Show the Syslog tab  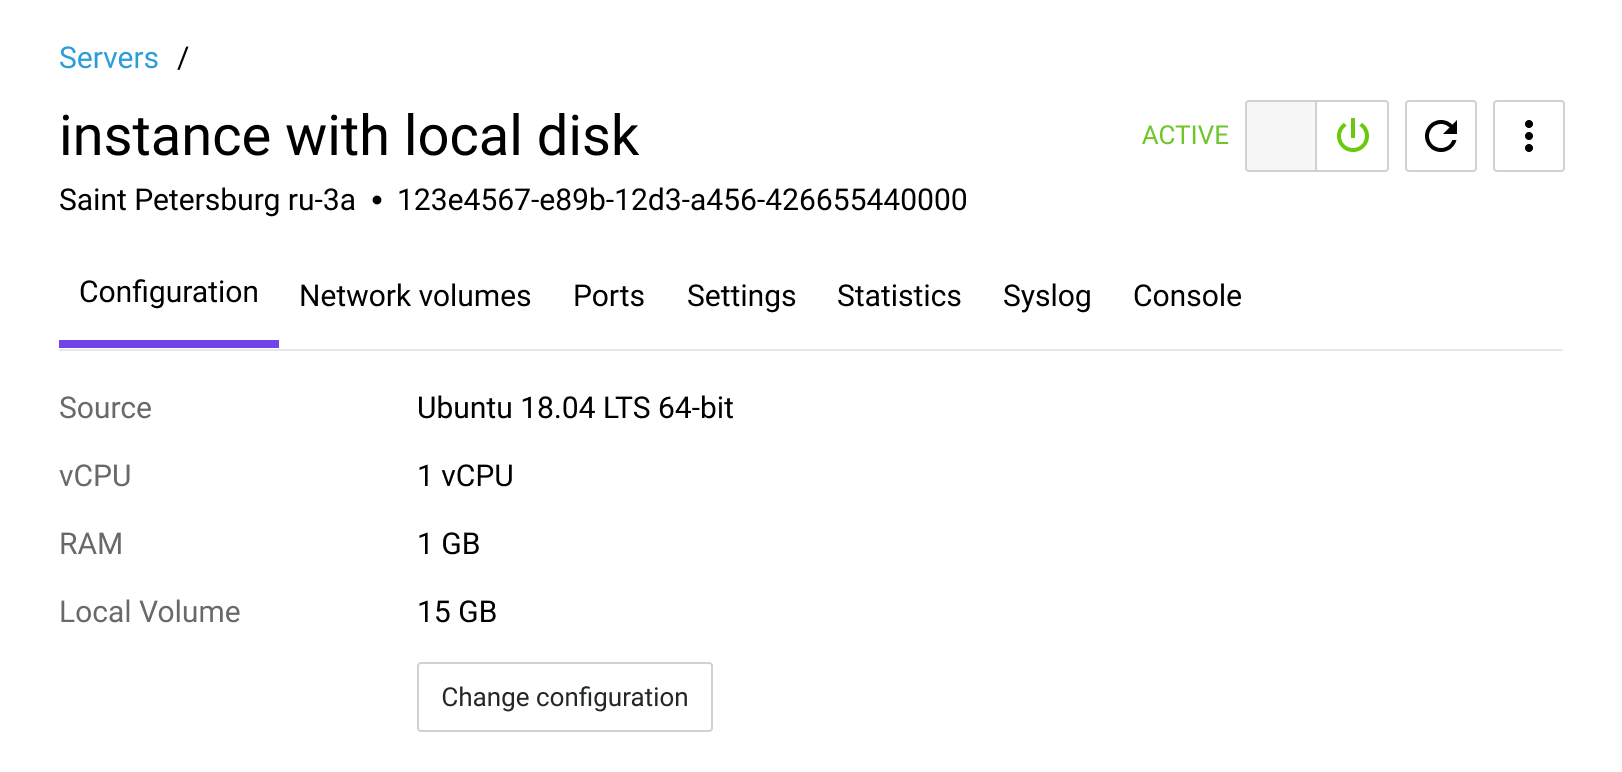point(1046,296)
